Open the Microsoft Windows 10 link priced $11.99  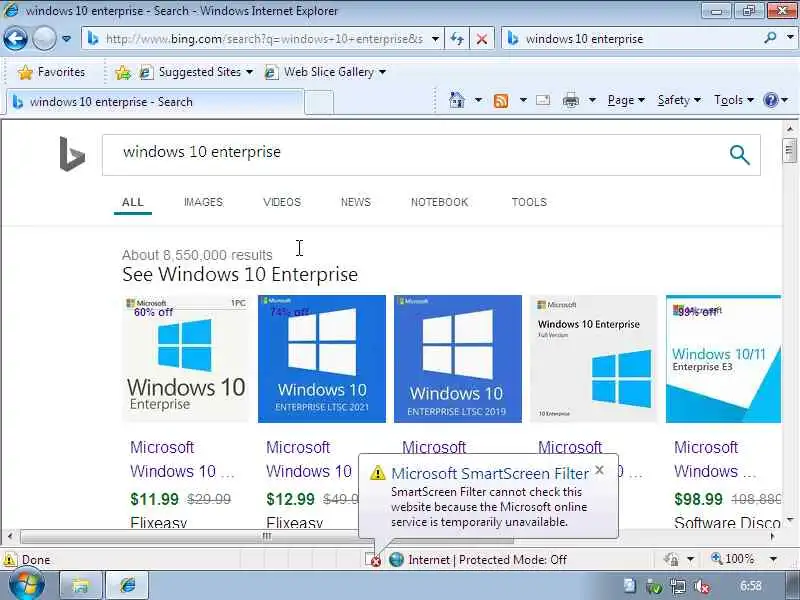click(x=182, y=459)
